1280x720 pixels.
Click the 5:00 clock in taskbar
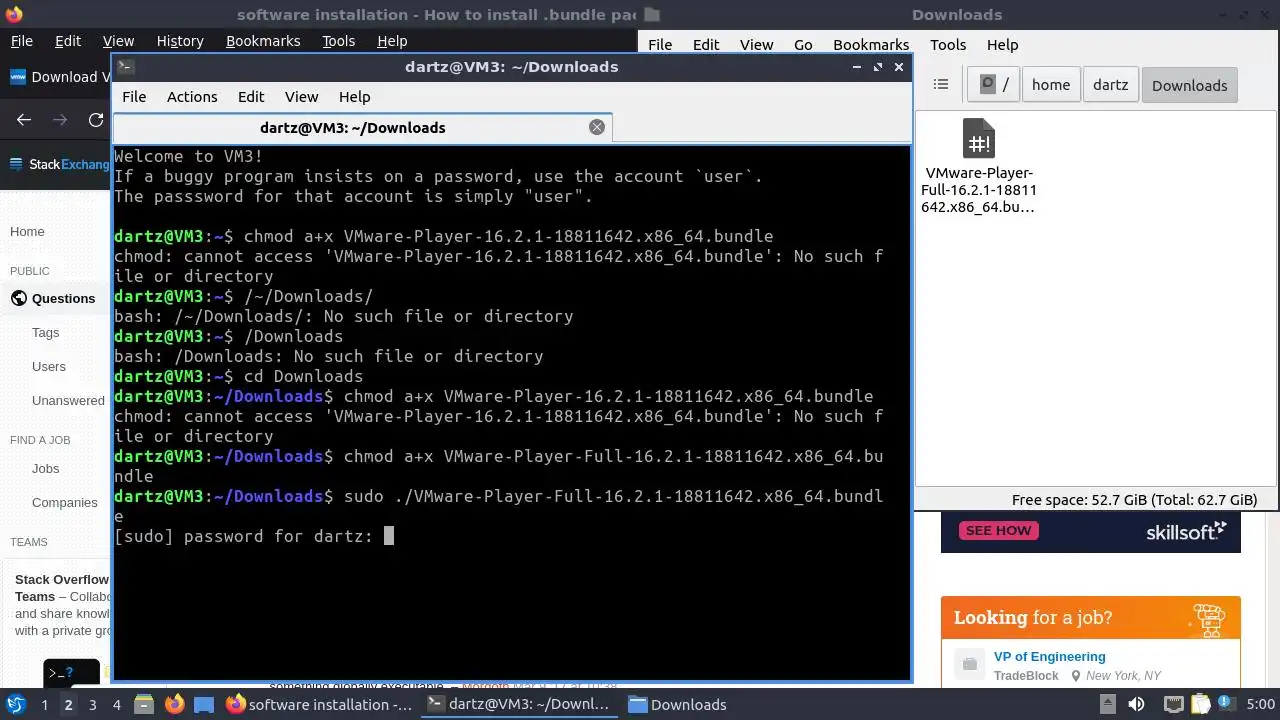click(1261, 705)
